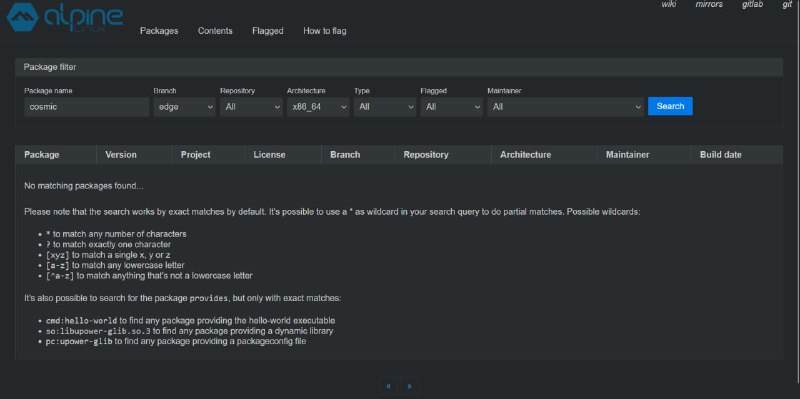Image resolution: width=800 pixels, height=399 pixels.
Task: Click the Build date column header
Action: [720, 155]
